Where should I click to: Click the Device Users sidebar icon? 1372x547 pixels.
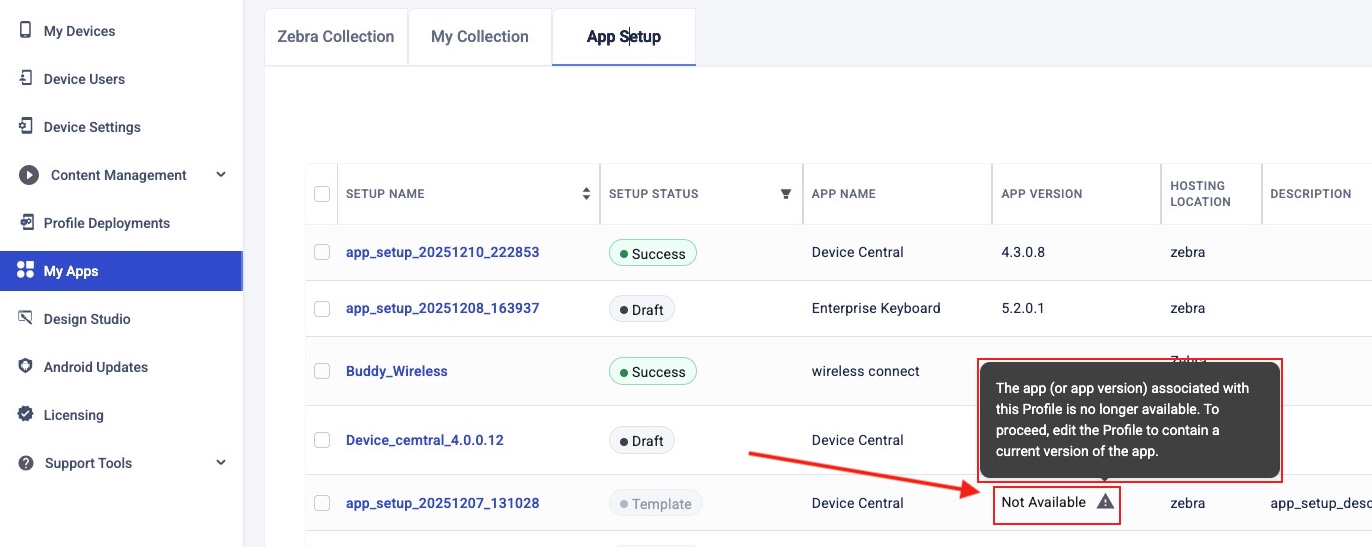[x=25, y=79]
